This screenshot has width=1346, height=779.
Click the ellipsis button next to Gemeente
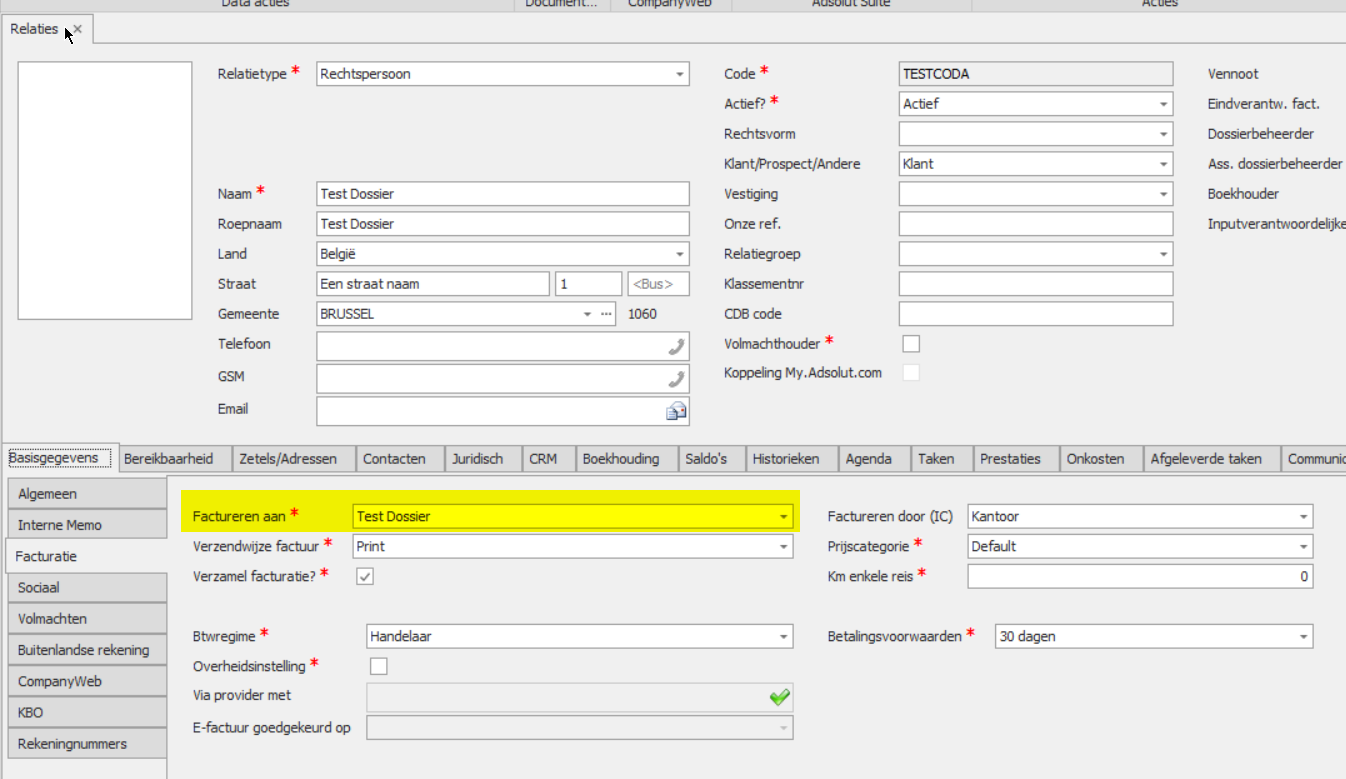pyautogui.click(x=605, y=314)
